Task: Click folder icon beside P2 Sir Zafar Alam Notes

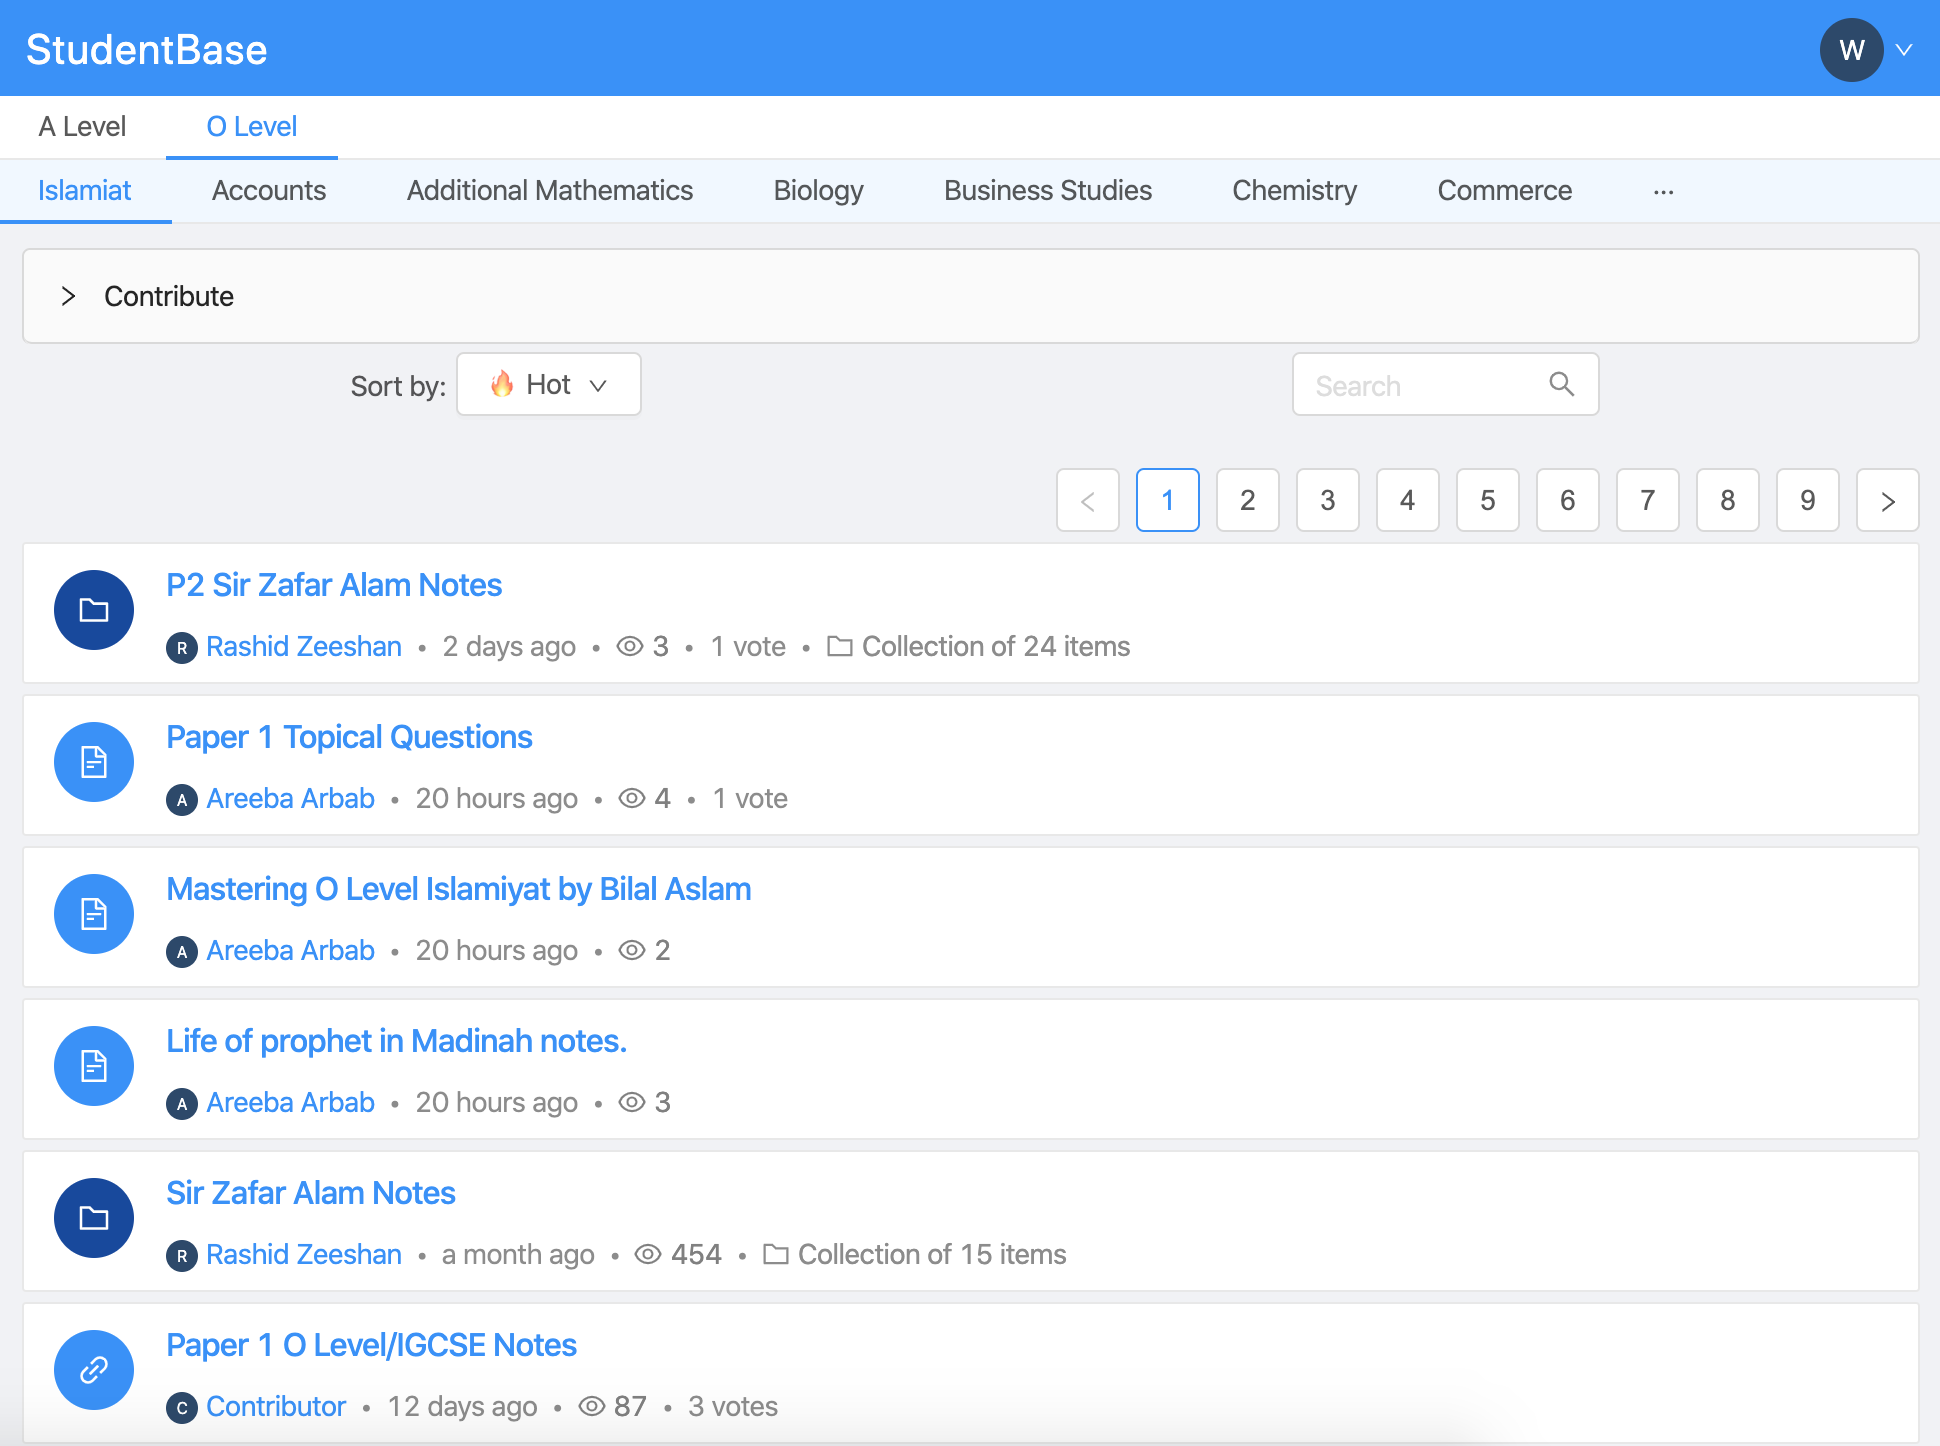Action: tap(94, 610)
